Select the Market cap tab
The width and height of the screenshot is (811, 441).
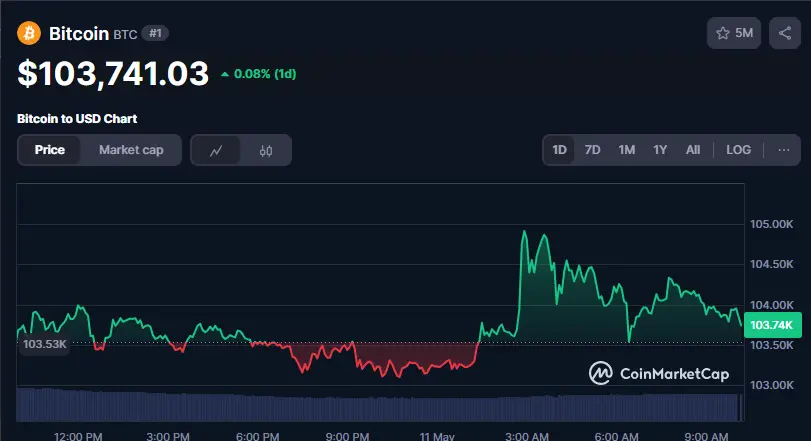tap(131, 150)
